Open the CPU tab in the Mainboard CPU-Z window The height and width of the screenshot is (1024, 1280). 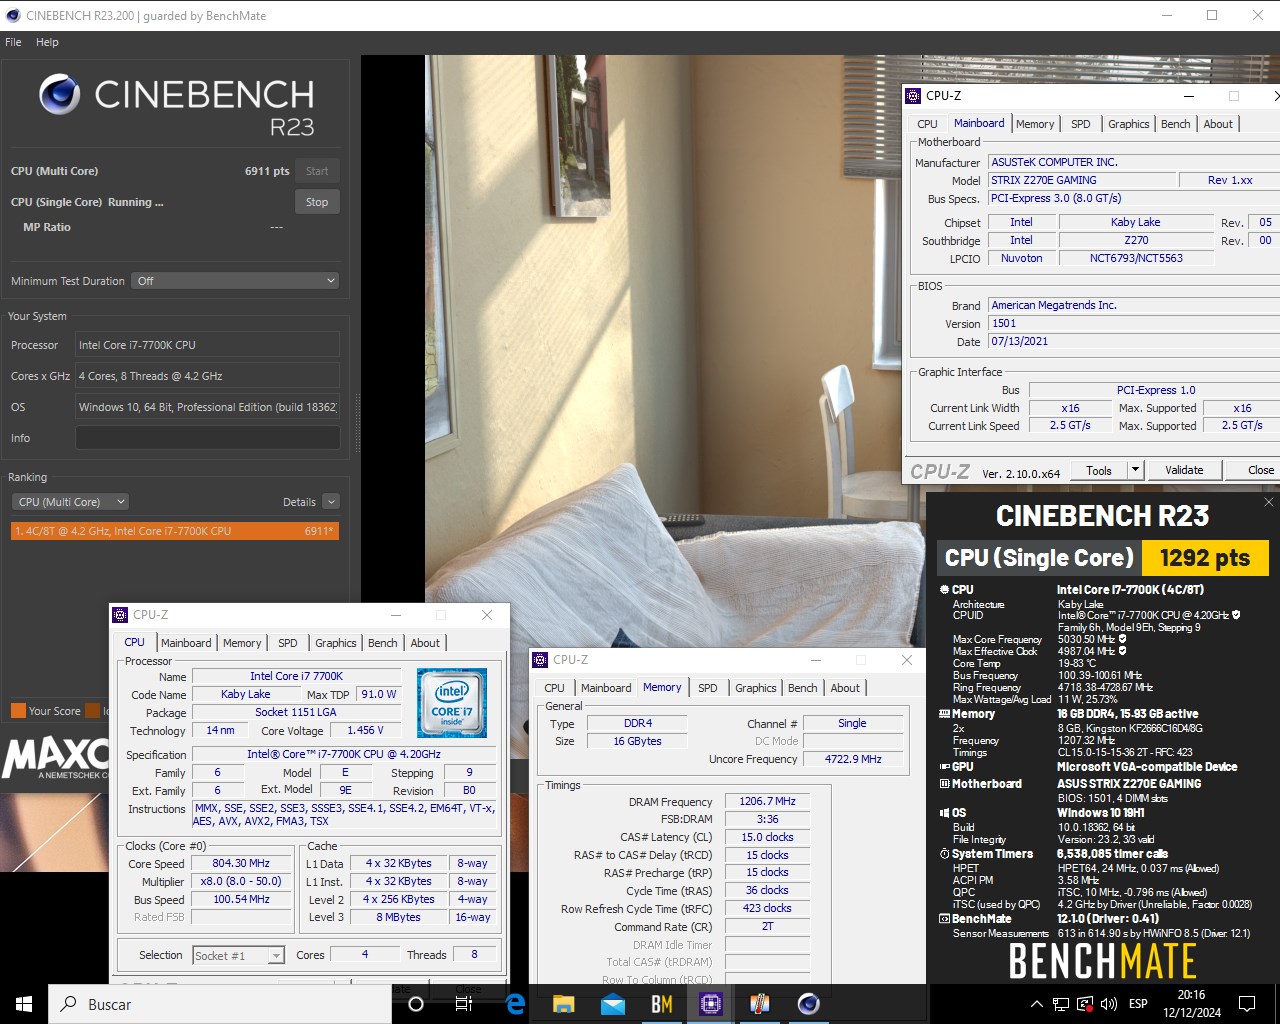point(927,124)
